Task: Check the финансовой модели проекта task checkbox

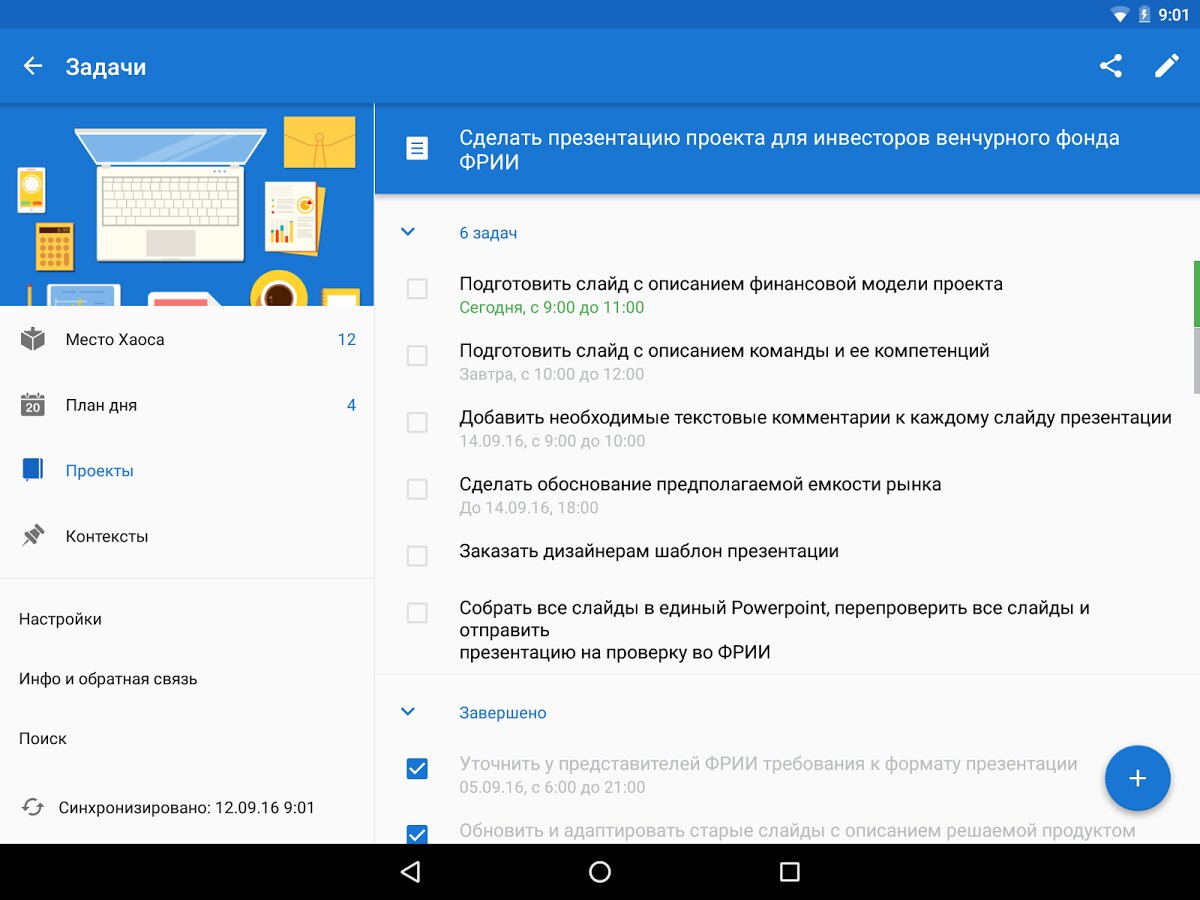Action: click(417, 289)
